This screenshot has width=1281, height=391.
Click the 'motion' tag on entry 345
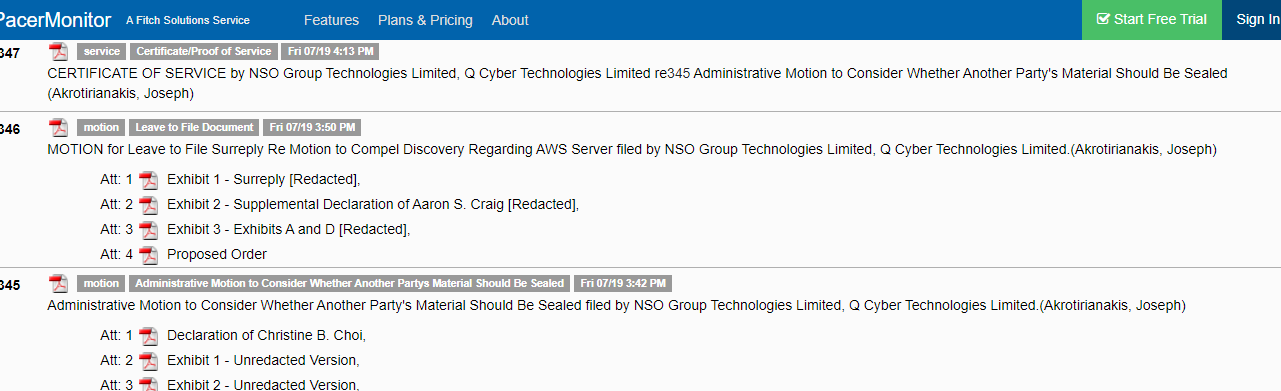(101, 283)
